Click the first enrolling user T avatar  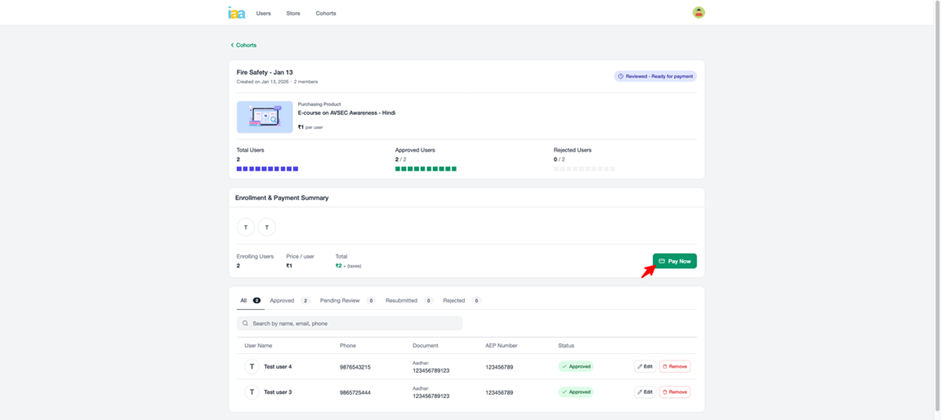pyautogui.click(x=246, y=227)
